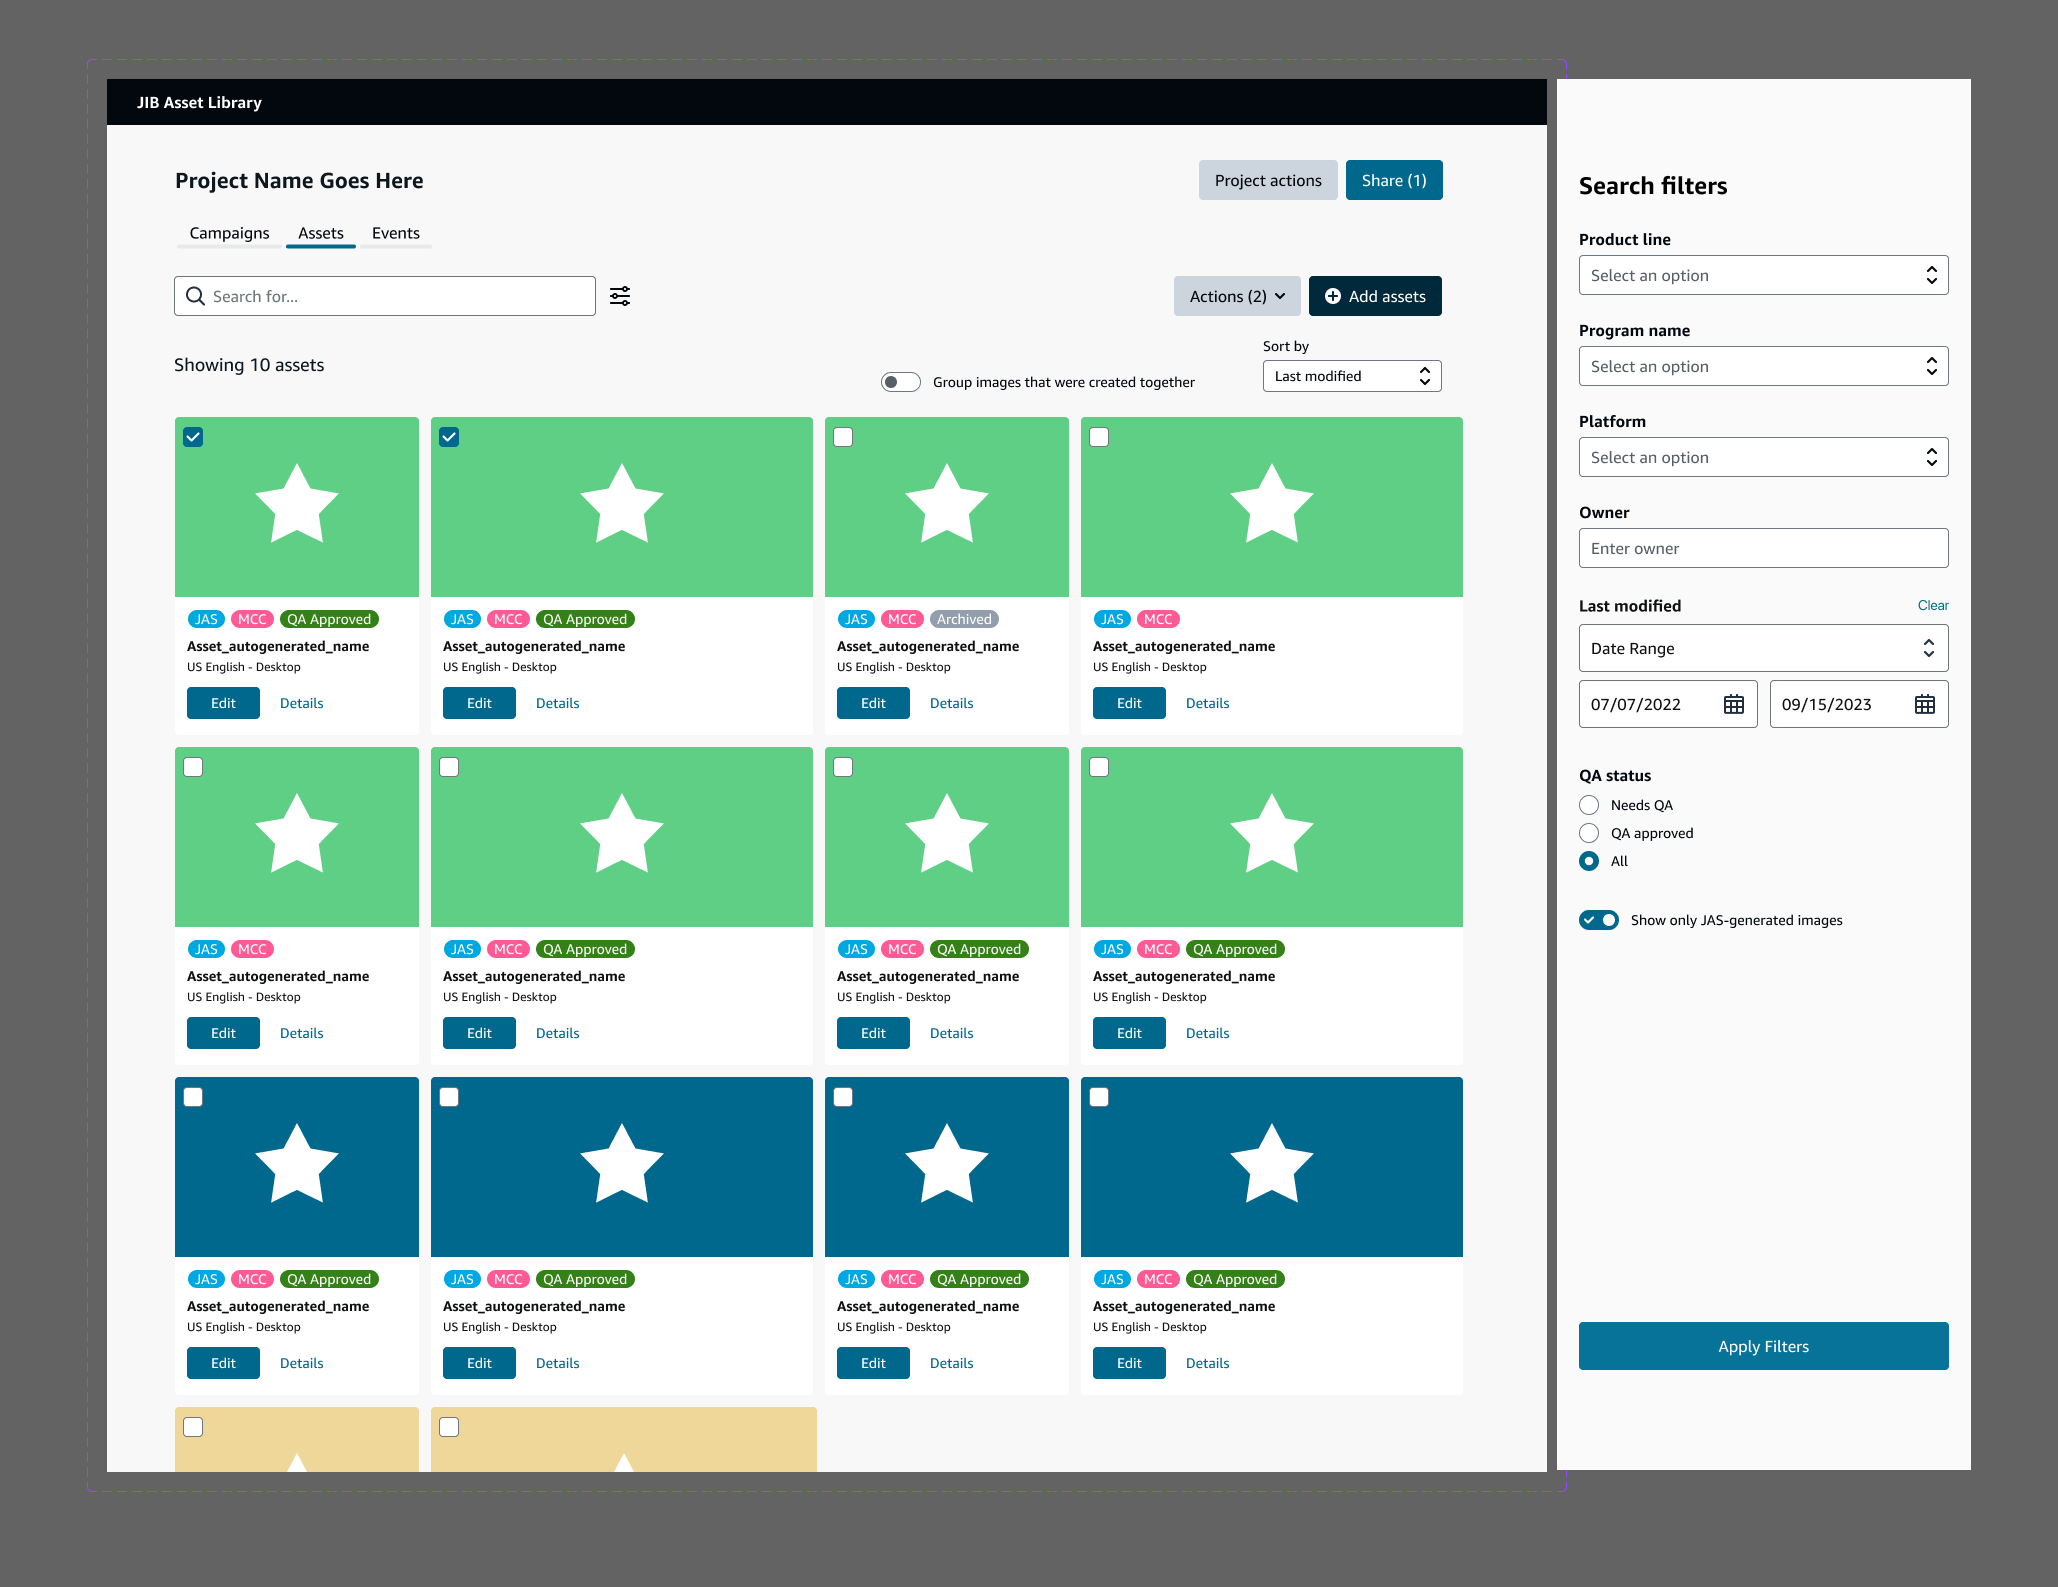Image resolution: width=2058 pixels, height=1587 pixels.
Task: Switch to the Events tab
Action: (396, 233)
